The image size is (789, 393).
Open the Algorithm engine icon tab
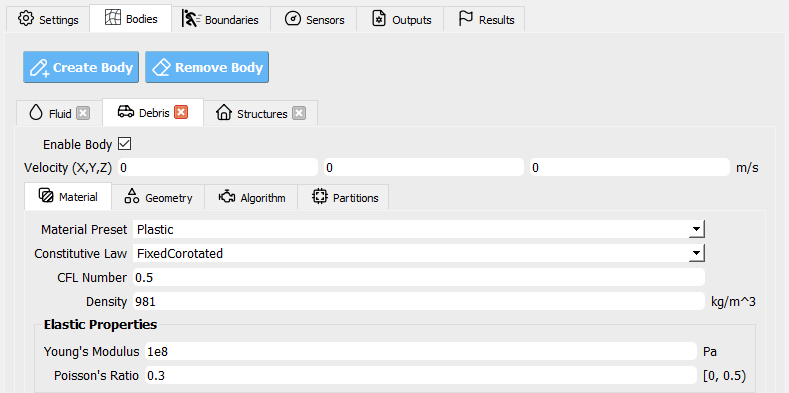(227, 197)
